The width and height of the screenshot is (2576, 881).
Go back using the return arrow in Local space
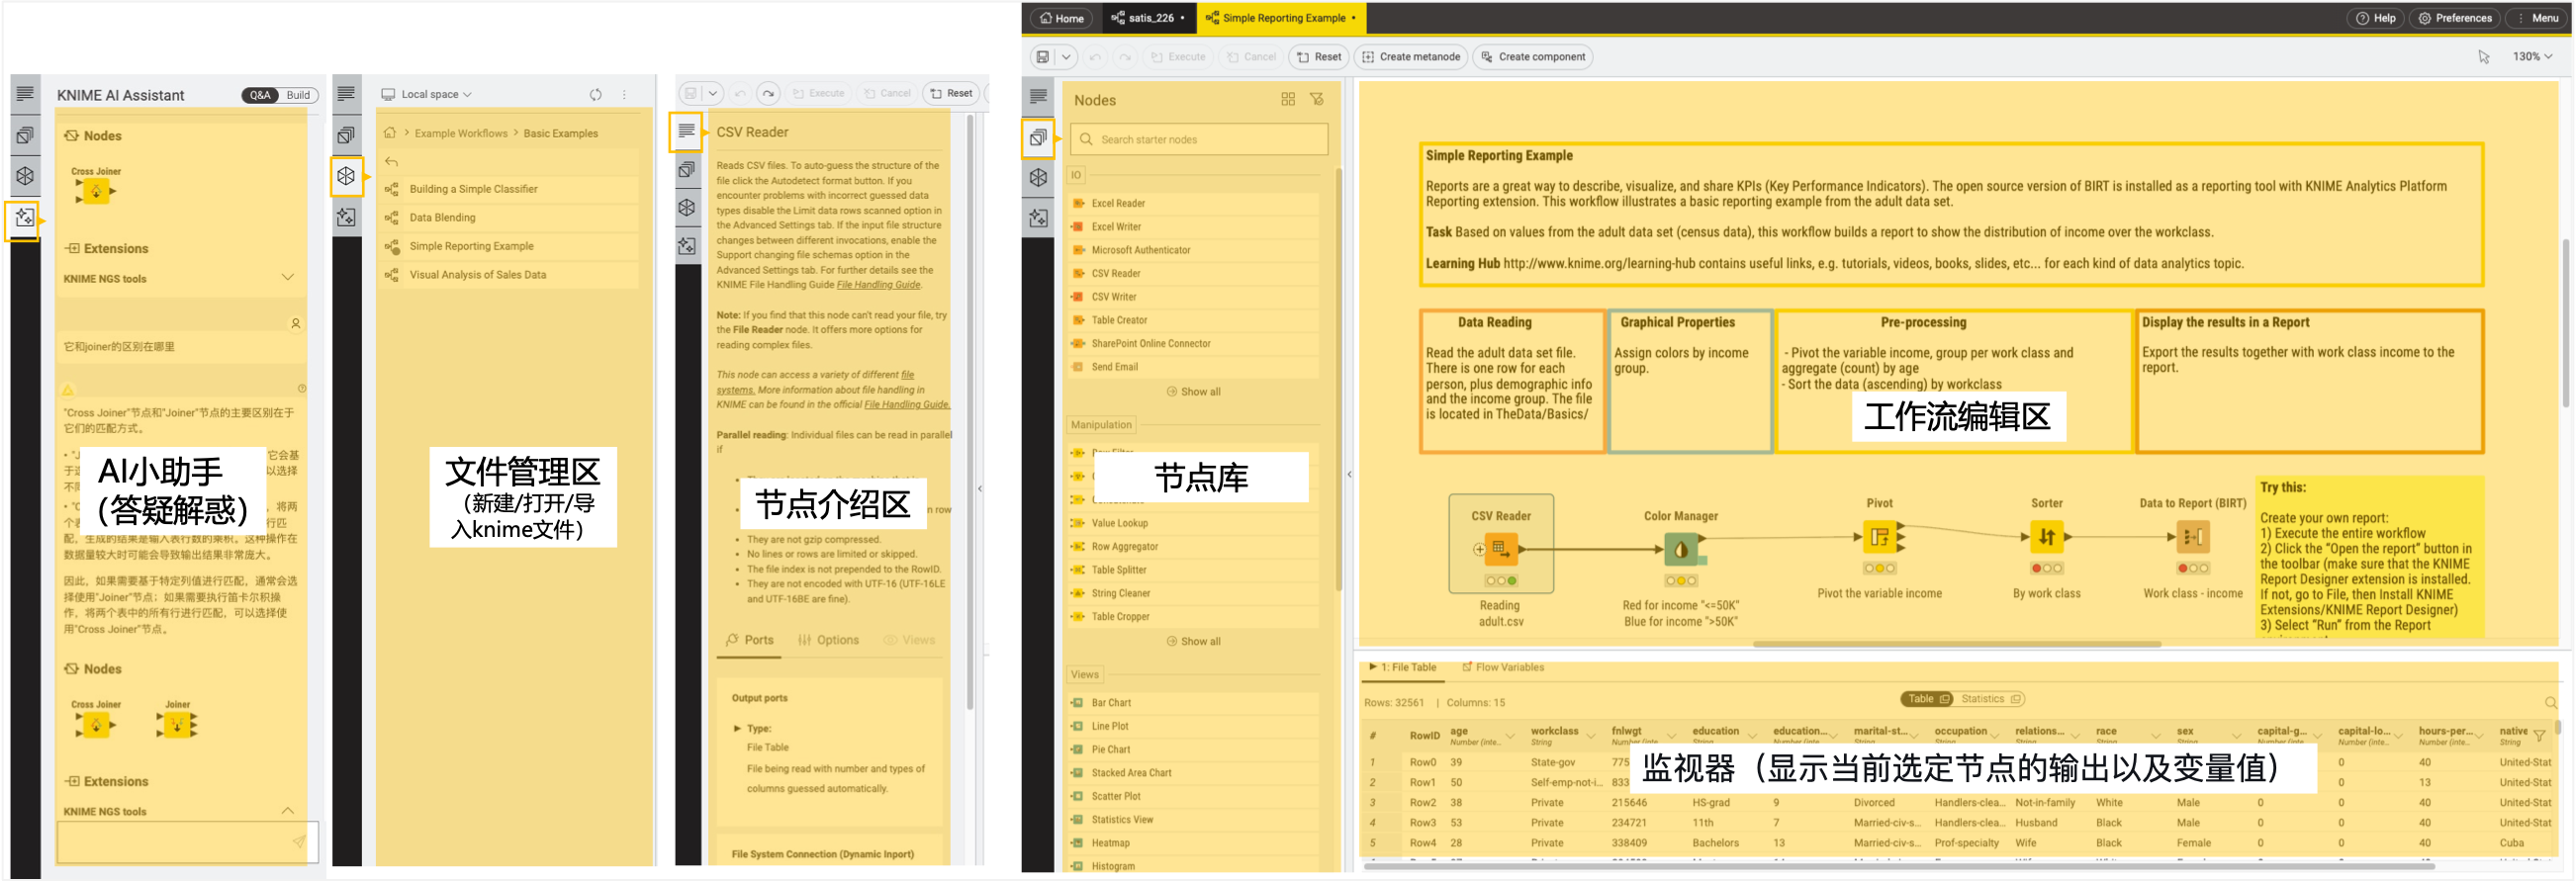(x=392, y=161)
